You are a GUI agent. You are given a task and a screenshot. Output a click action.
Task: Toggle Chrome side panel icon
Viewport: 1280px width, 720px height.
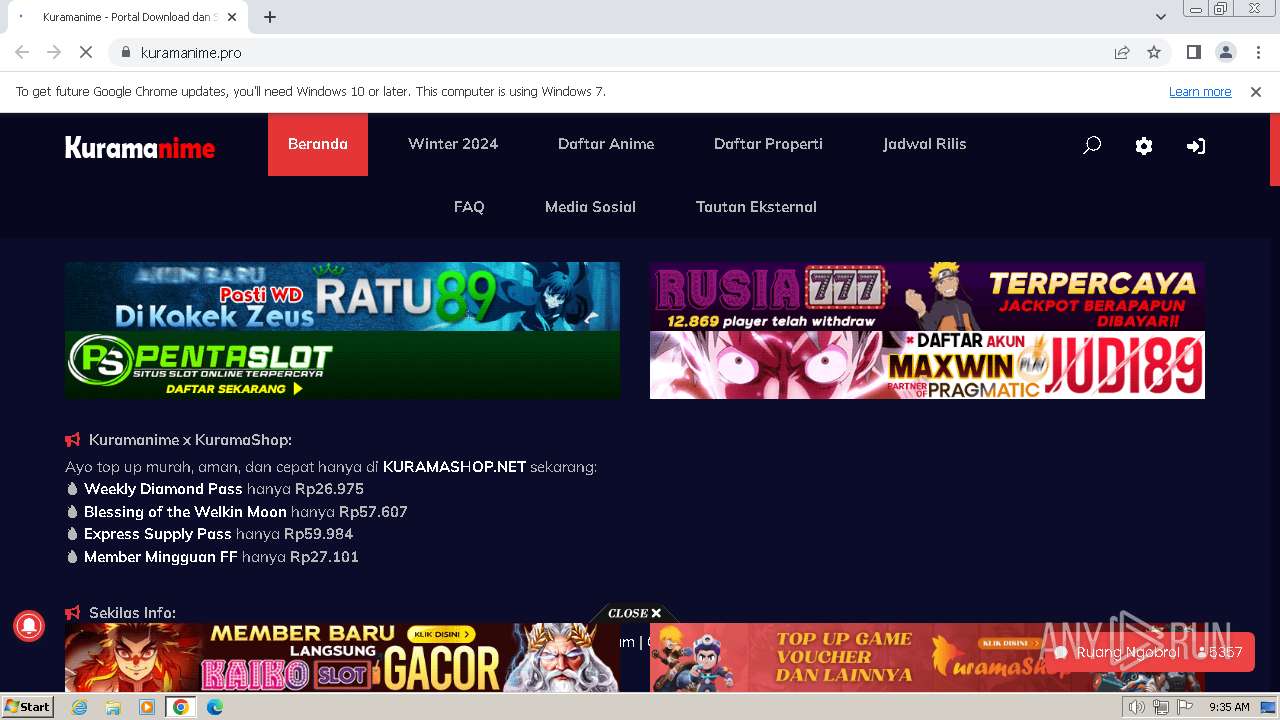tap(1193, 52)
